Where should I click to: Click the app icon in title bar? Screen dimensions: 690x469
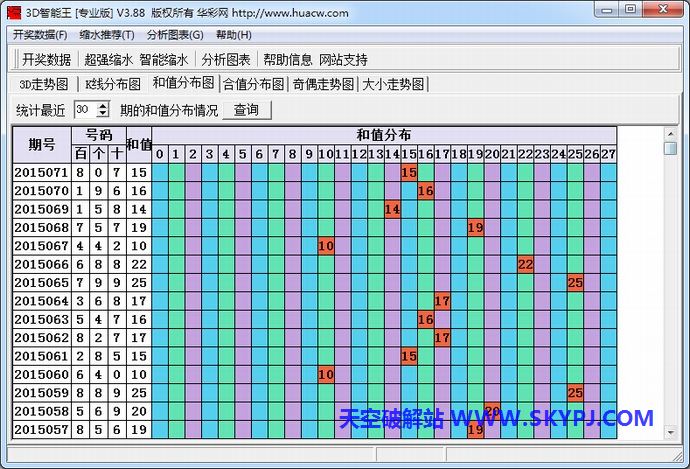pos(13,12)
